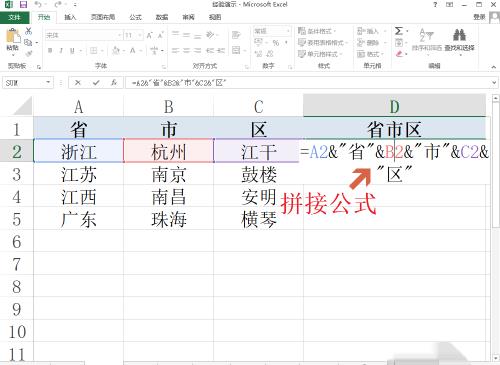Switch to the View (视图) tab
Screen dimensions: 500x365
click(215, 17)
